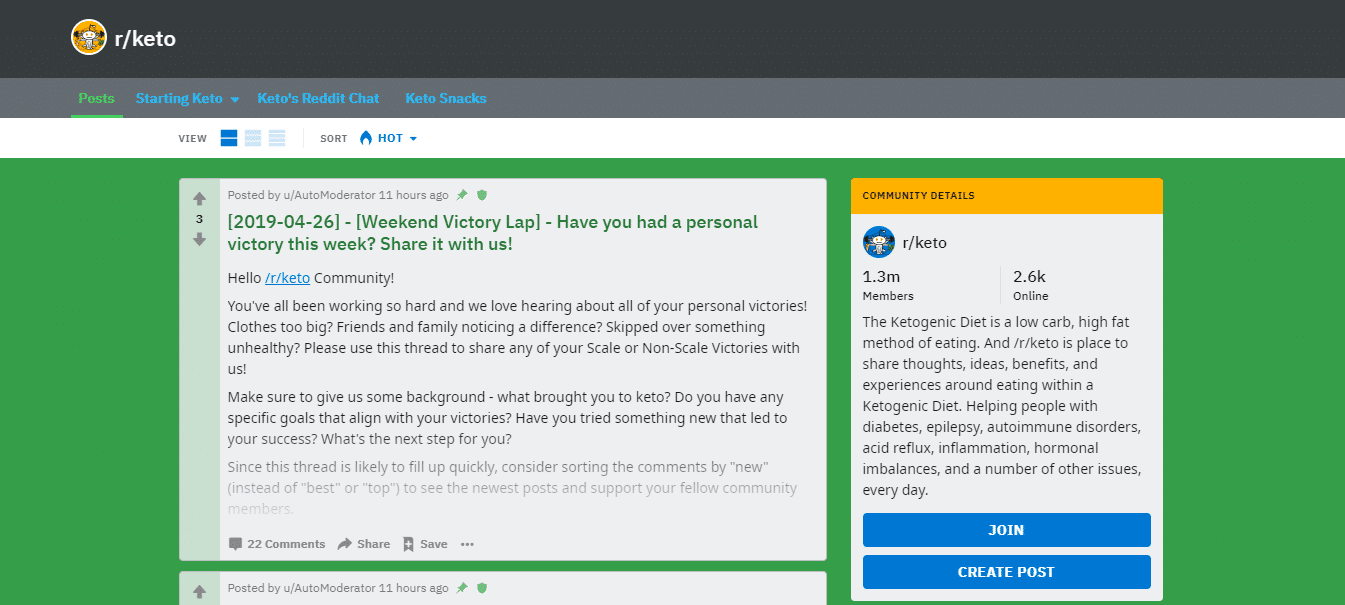The width and height of the screenshot is (1345, 605).
Task: Switch to card view layout
Action: (x=229, y=138)
